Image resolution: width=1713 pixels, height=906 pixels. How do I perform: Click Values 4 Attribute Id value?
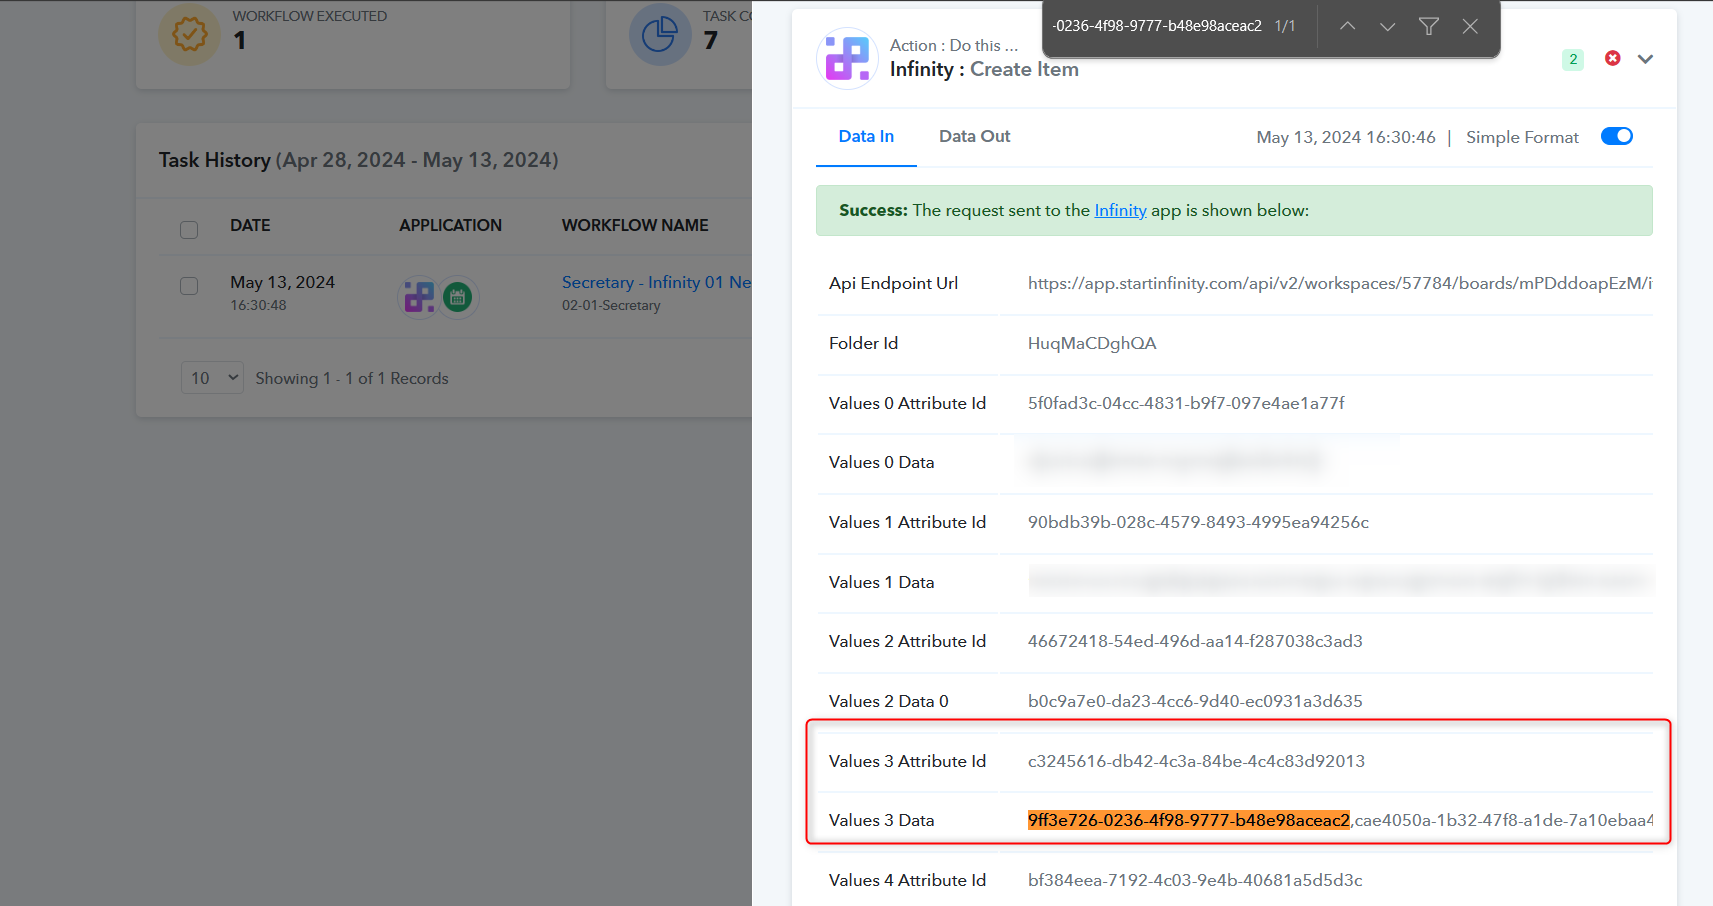coord(1195,881)
